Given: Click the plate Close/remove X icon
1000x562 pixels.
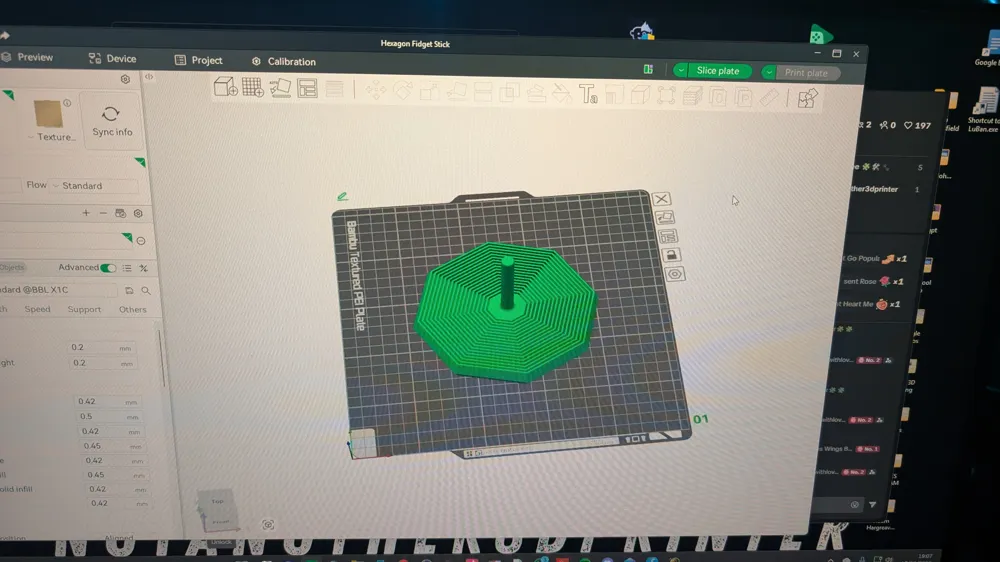Looking at the screenshot, I should (x=661, y=199).
